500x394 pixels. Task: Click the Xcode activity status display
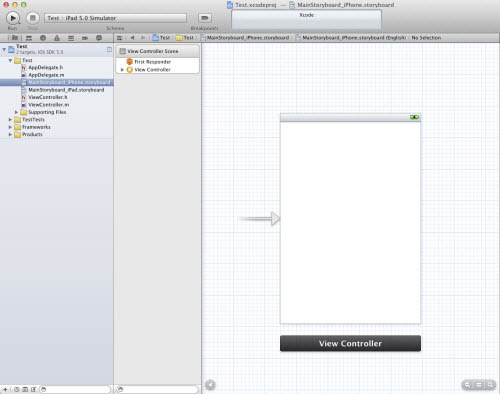coord(306,20)
